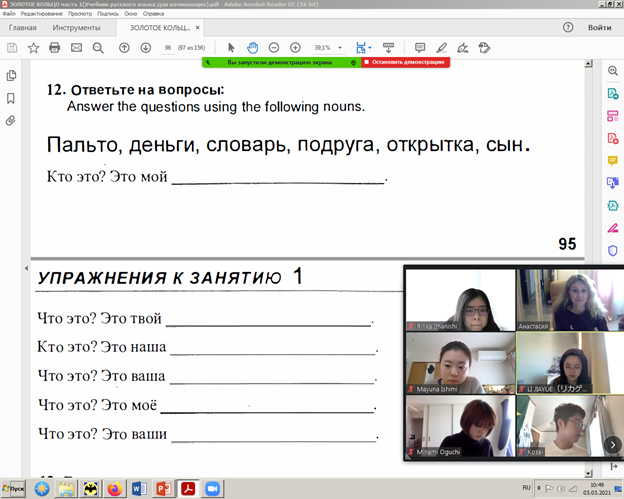
Task: Select the arrow Selection tool
Action: pyautogui.click(x=231, y=47)
